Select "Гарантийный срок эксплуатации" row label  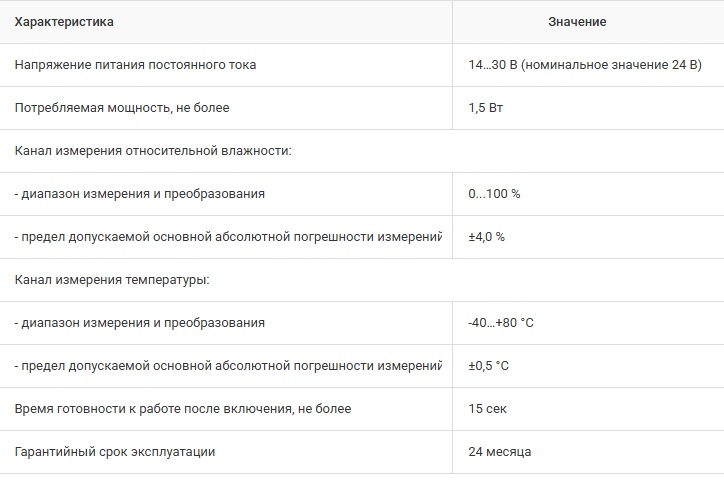coord(115,452)
